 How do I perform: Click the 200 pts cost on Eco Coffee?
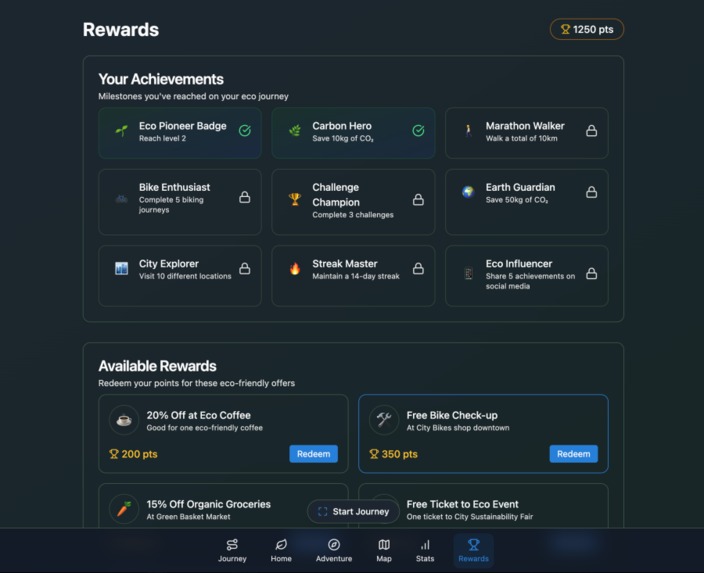click(x=133, y=454)
